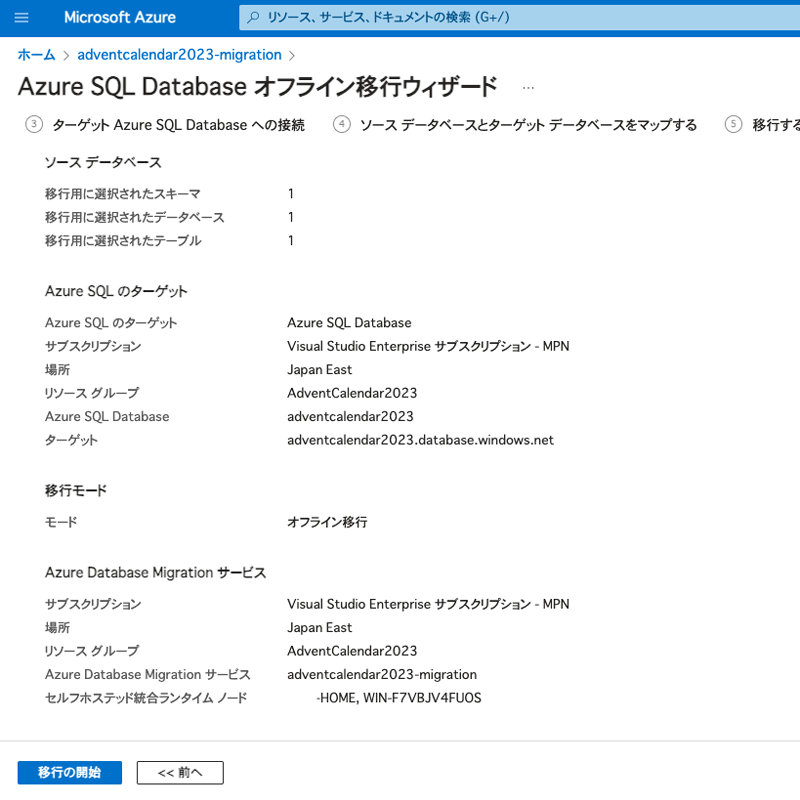Click the step 3 circle number icon
This screenshot has width=800, height=800.
(x=34, y=124)
